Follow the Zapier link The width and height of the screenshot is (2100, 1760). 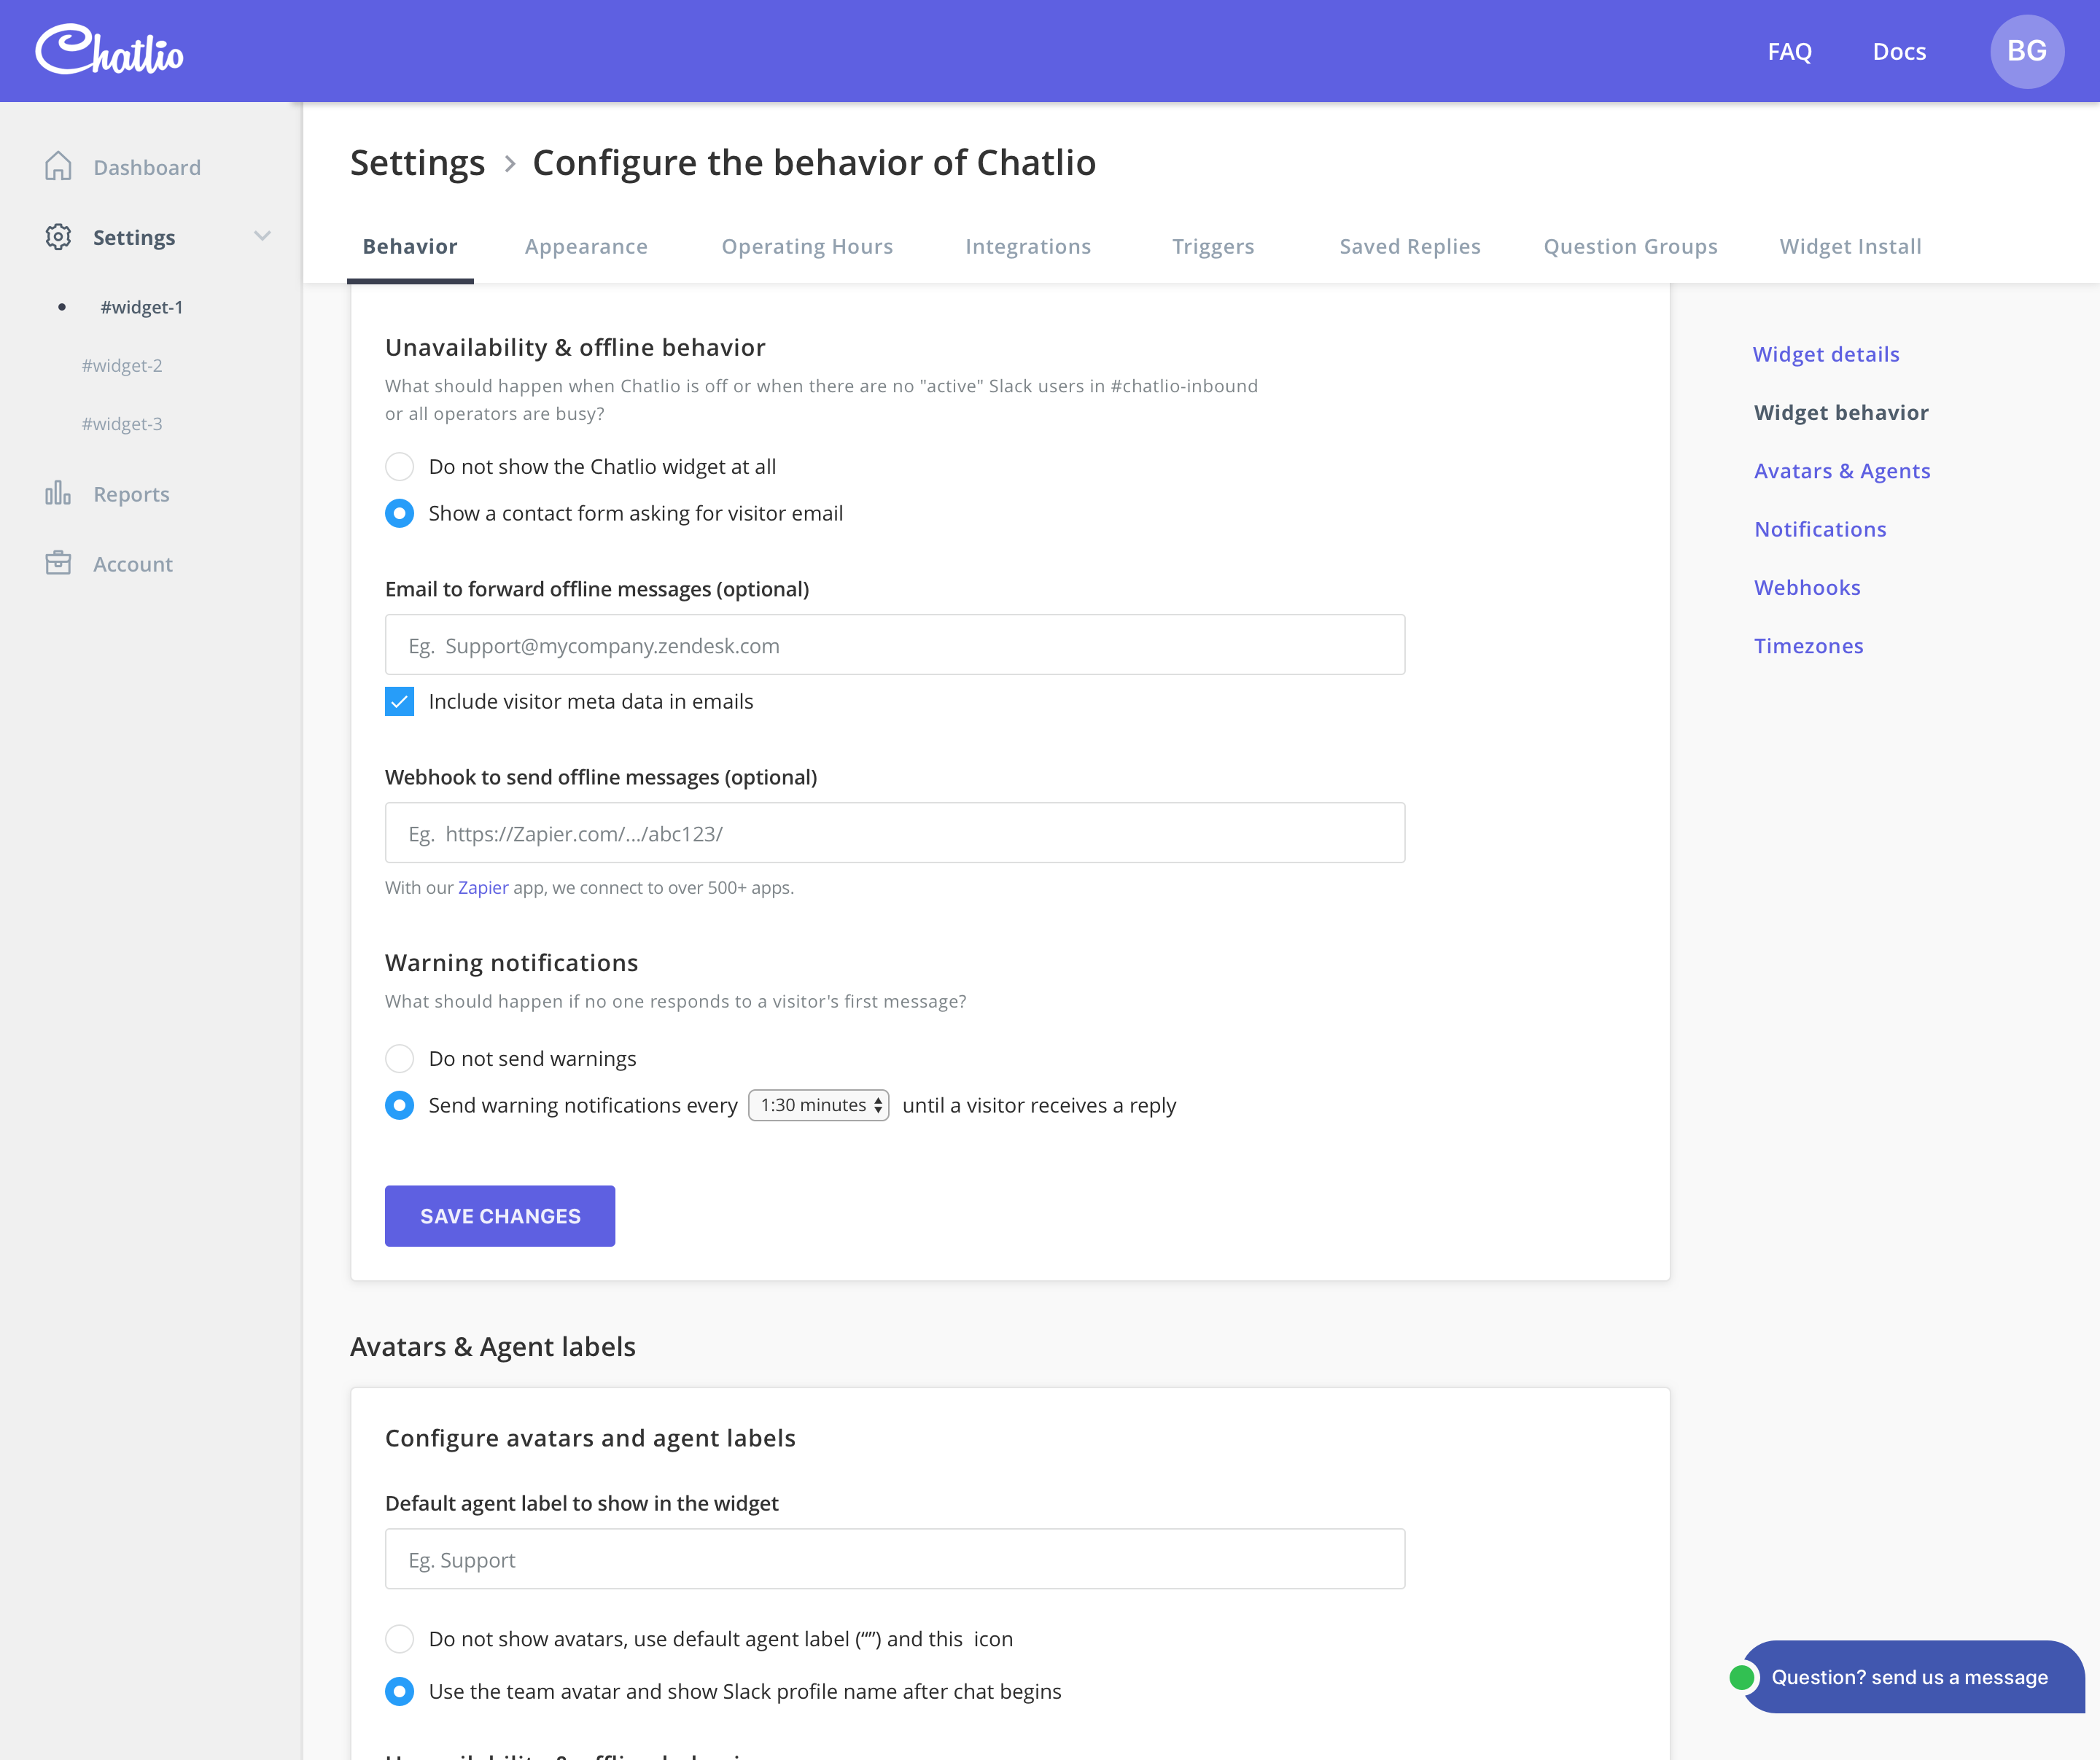483,887
